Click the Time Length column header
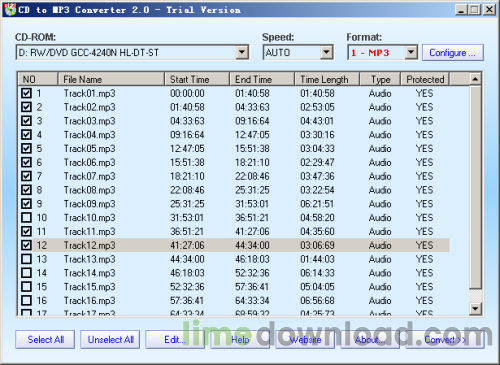The height and width of the screenshot is (365, 500). (327, 79)
